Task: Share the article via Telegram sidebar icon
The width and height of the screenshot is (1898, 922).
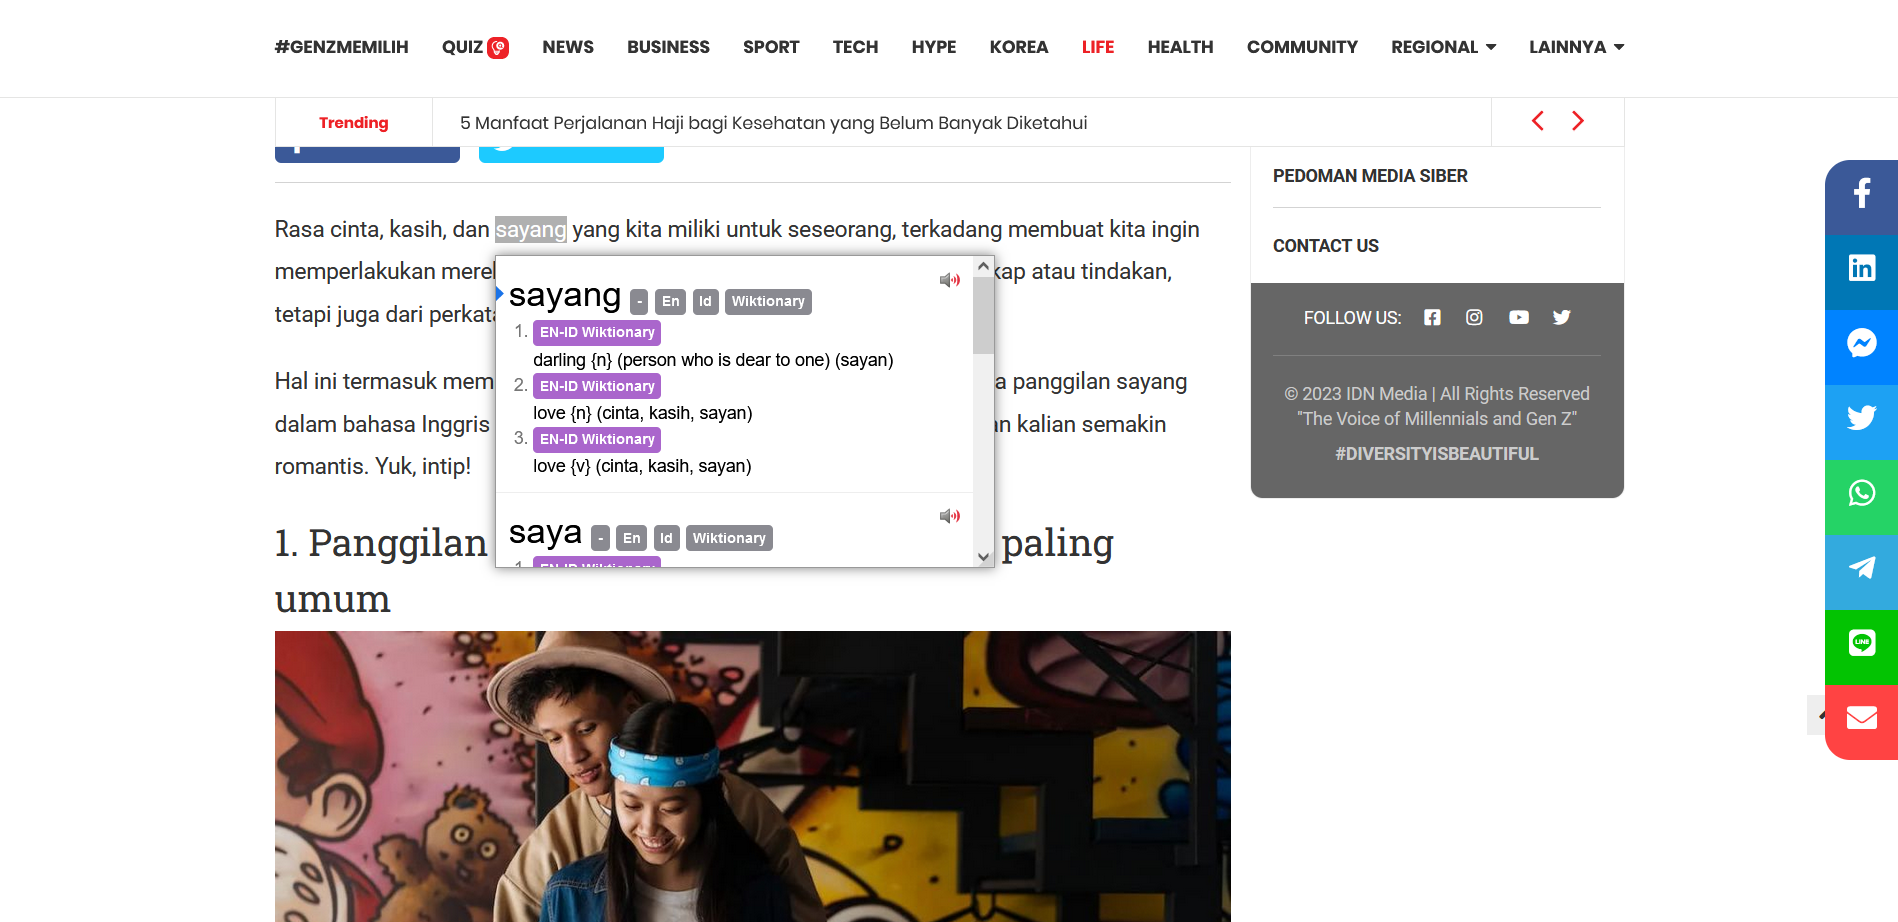Action: pos(1861,567)
